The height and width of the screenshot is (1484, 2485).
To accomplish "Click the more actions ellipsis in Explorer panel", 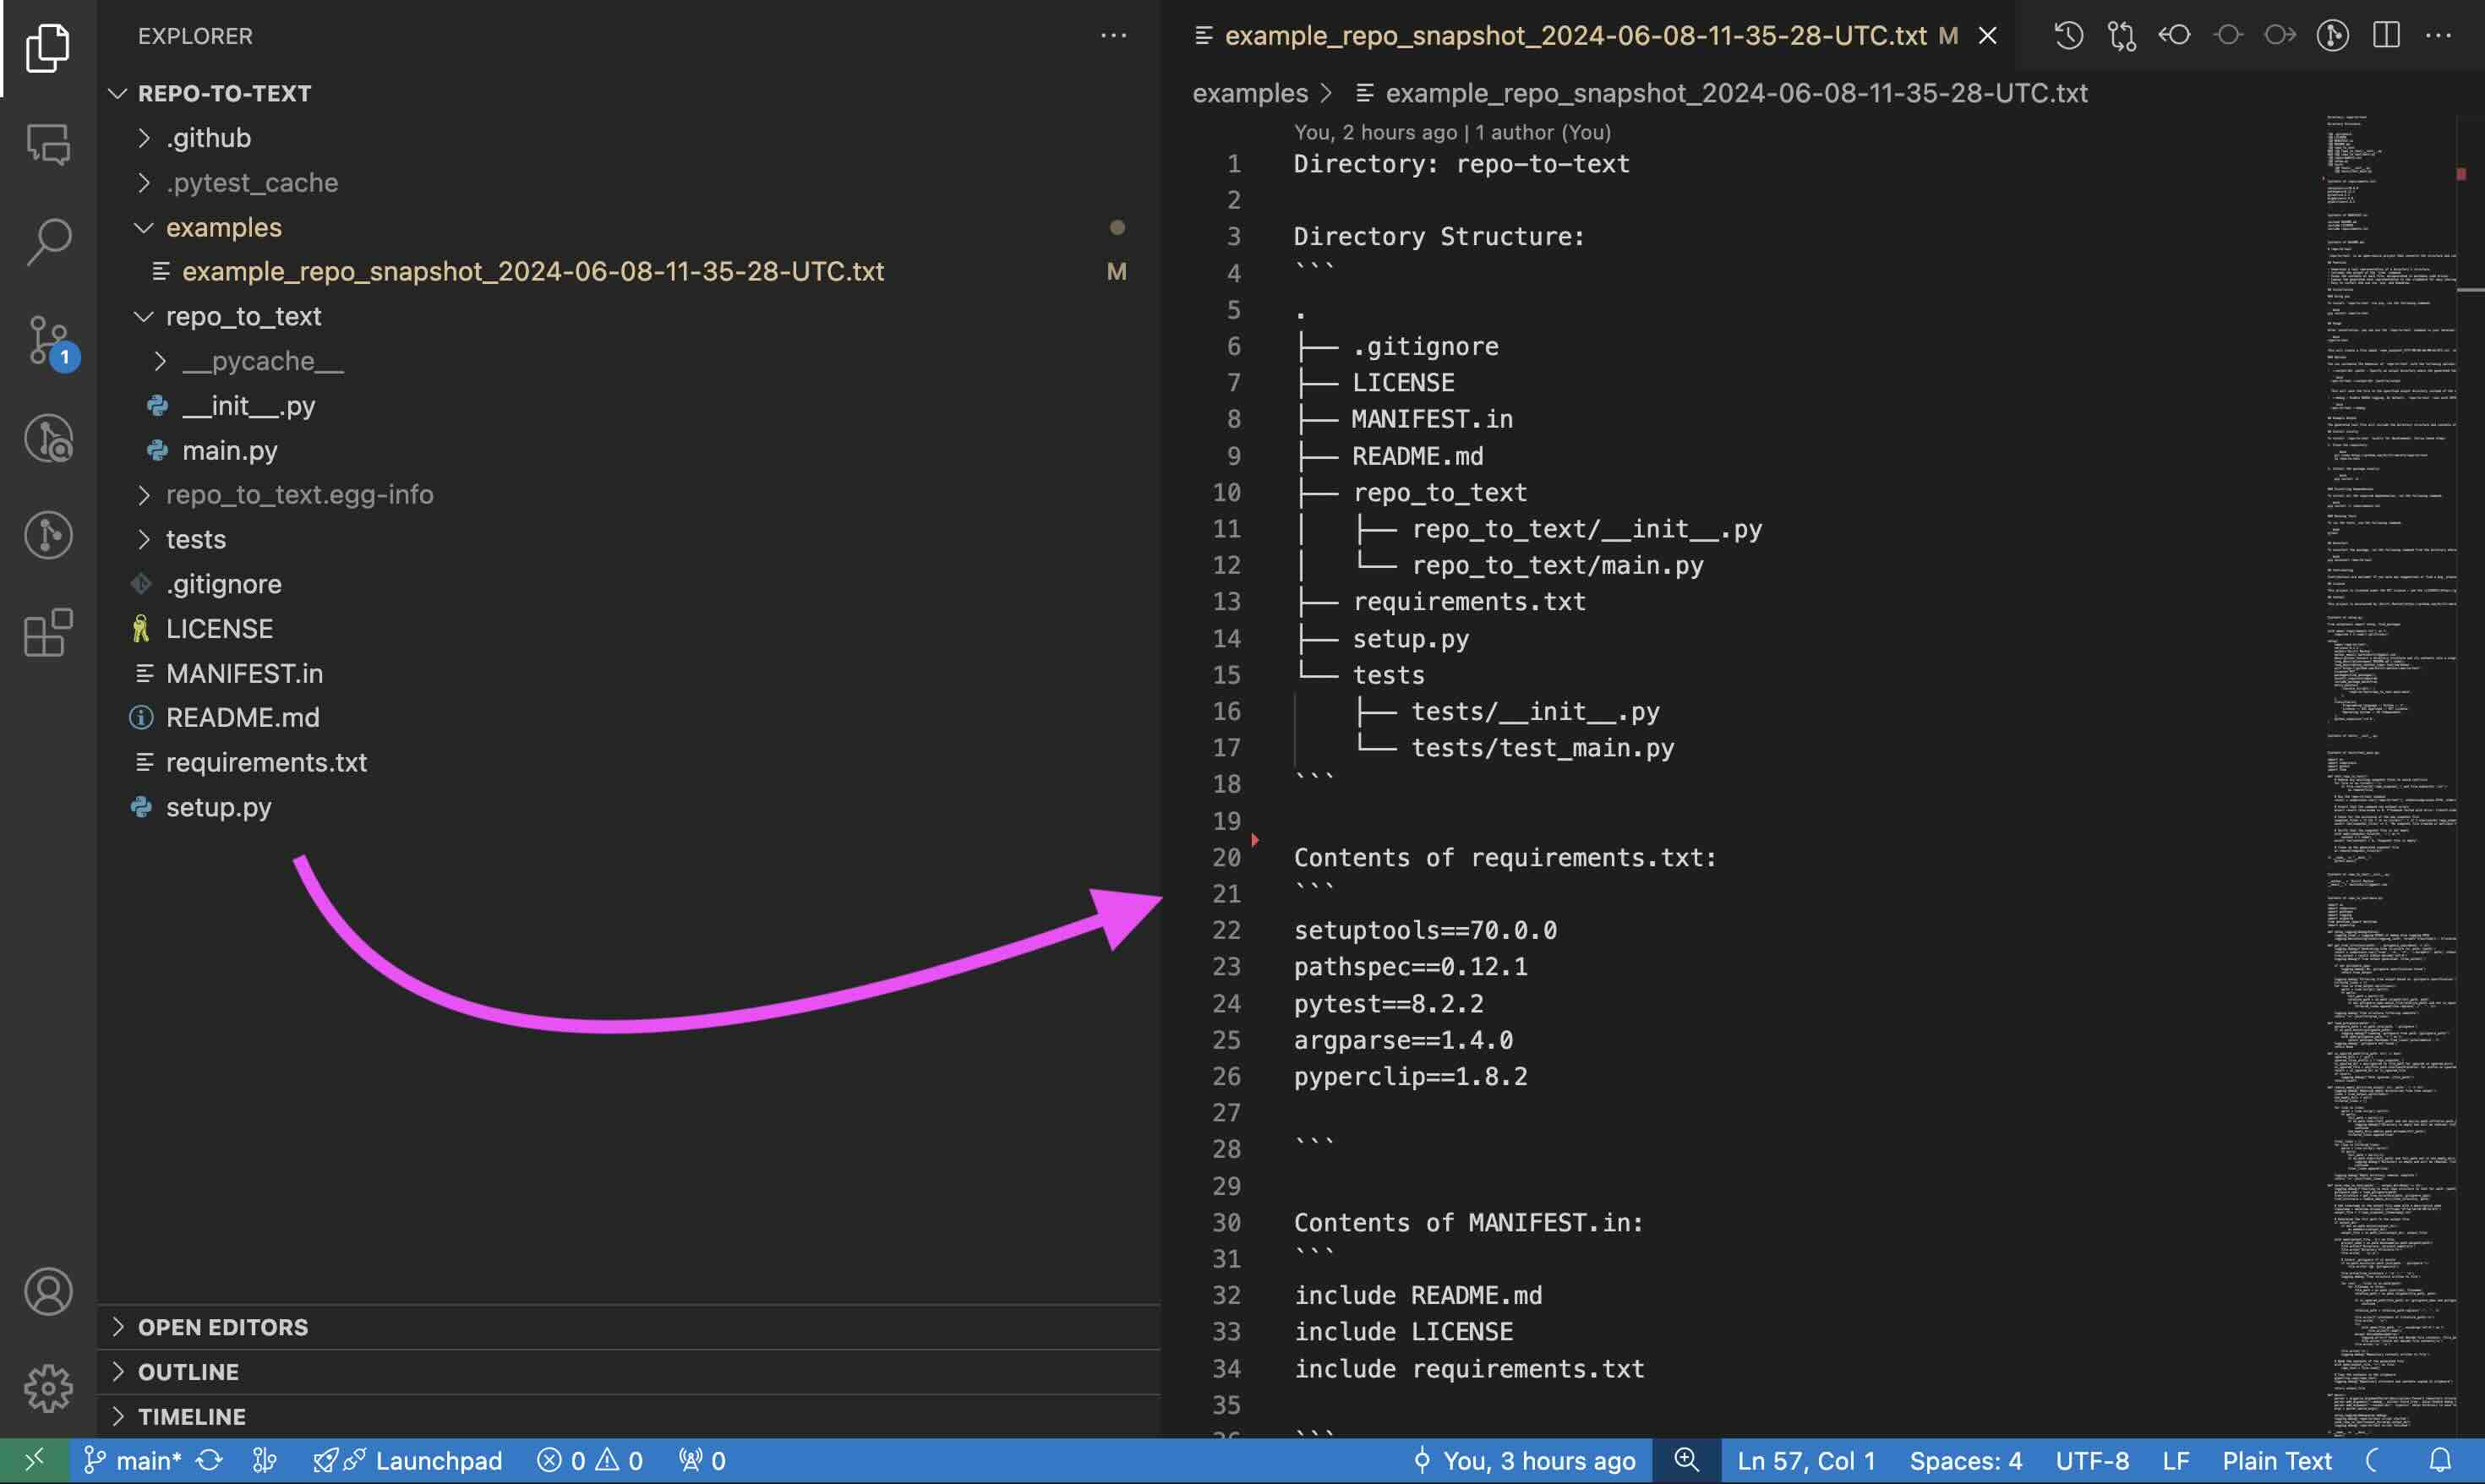I will (x=1115, y=35).
